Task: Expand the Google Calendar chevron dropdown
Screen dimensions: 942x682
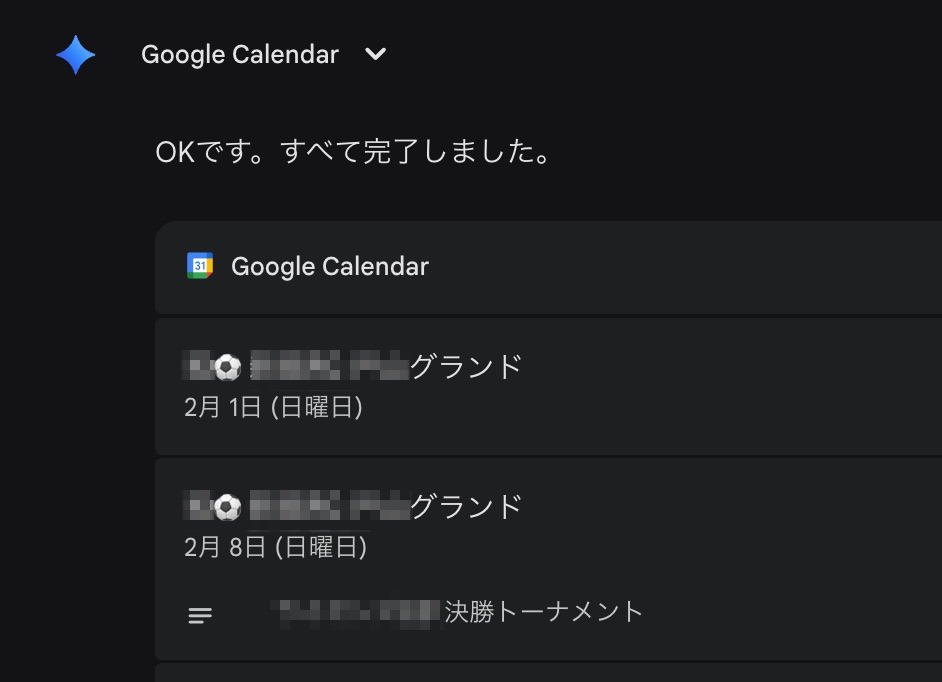Action: coord(376,55)
